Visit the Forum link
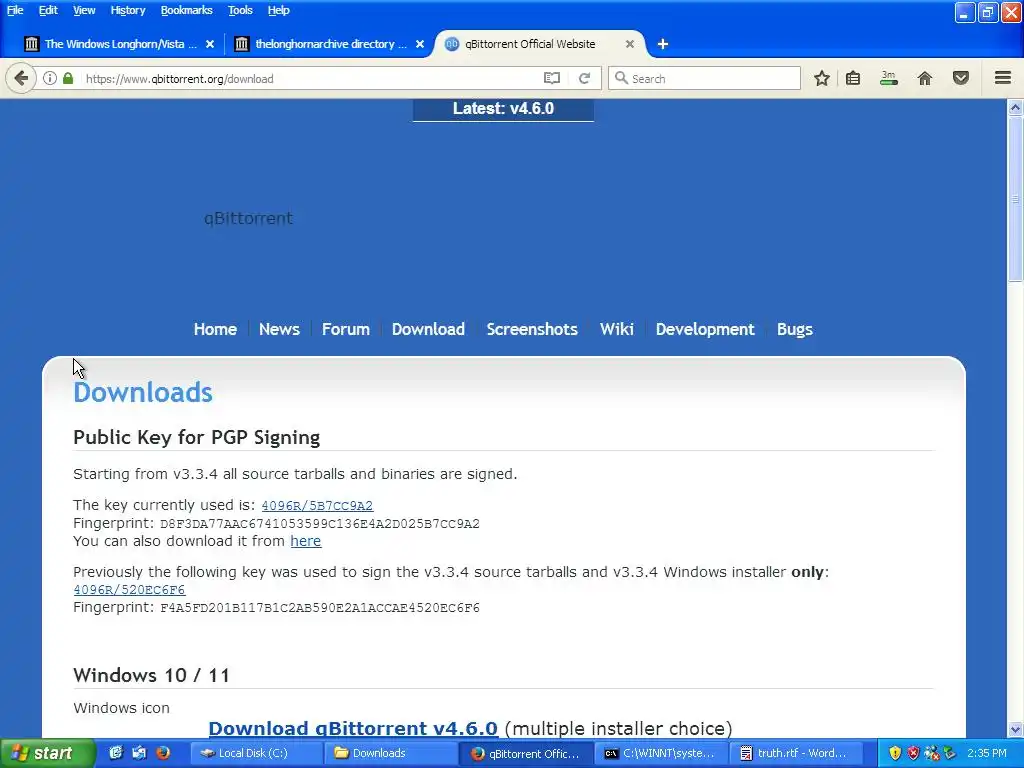Screen dimensions: 1024x768 tap(345, 329)
